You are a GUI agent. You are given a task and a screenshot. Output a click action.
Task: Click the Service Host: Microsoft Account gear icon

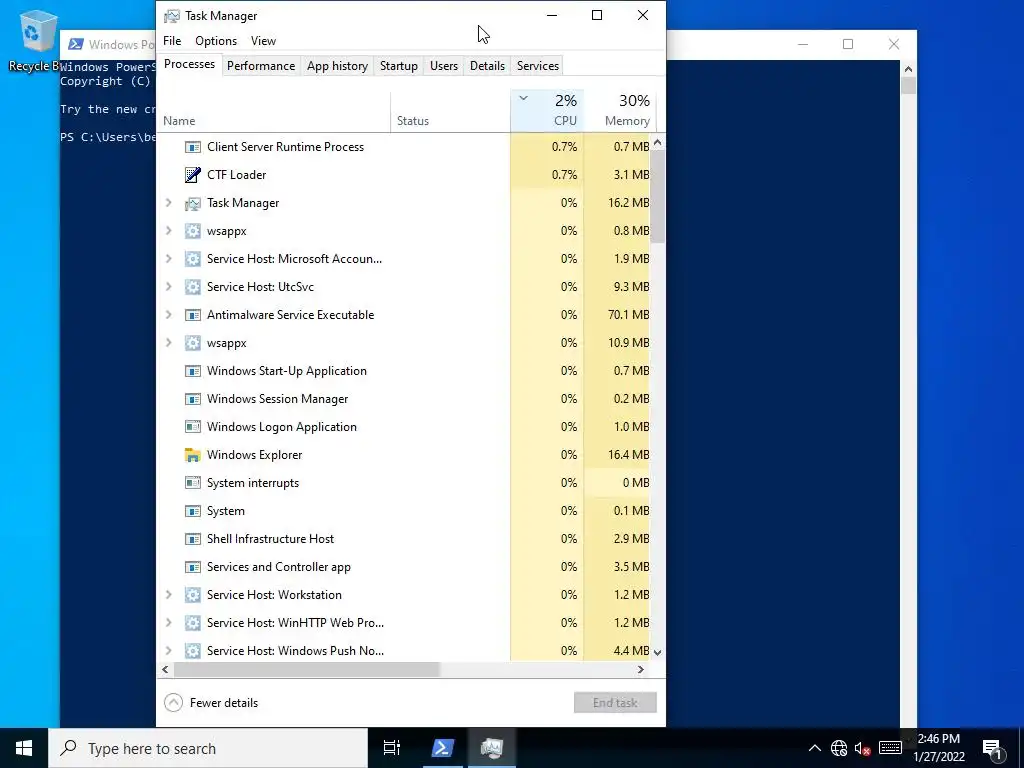pyautogui.click(x=192, y=259)
